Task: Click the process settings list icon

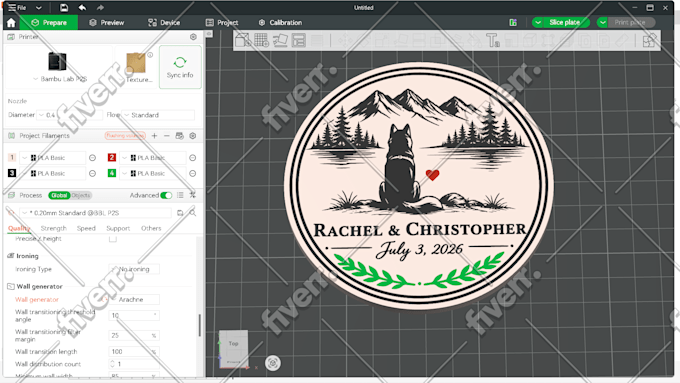Action: point(180,195)
